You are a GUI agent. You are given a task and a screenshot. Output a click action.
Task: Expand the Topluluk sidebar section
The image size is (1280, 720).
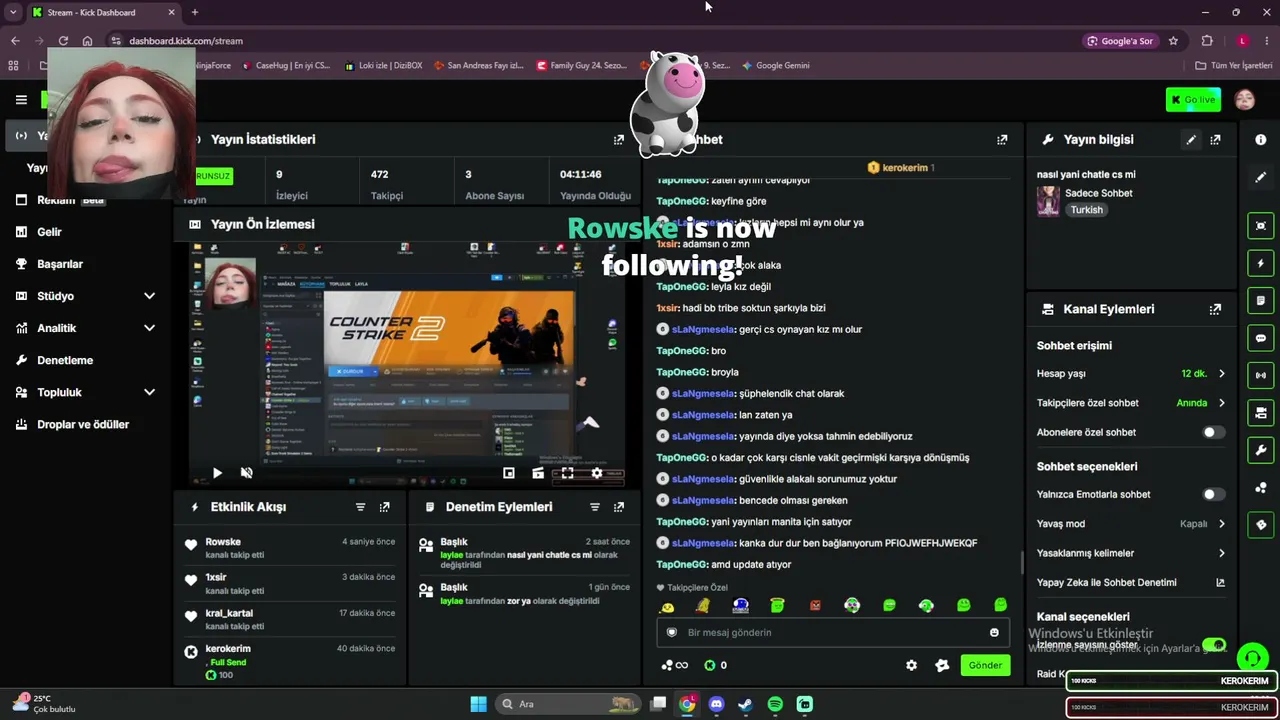[149, 393]
